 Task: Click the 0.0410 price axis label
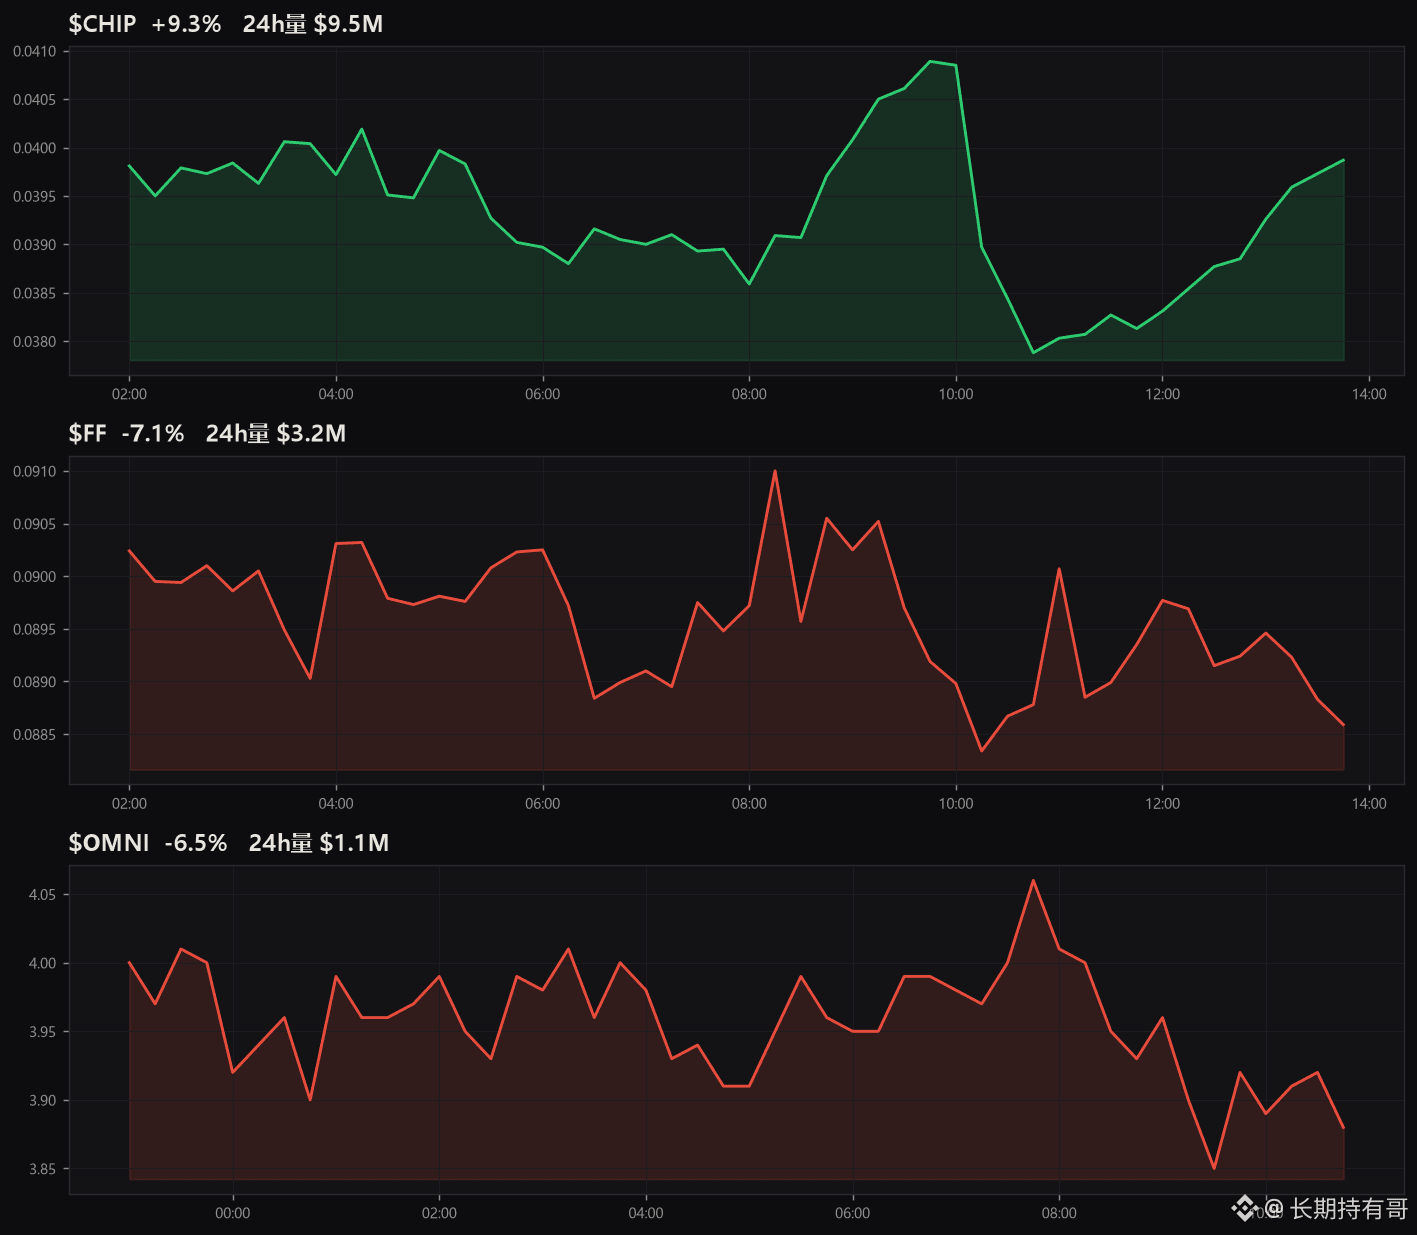tap(35, 52)
